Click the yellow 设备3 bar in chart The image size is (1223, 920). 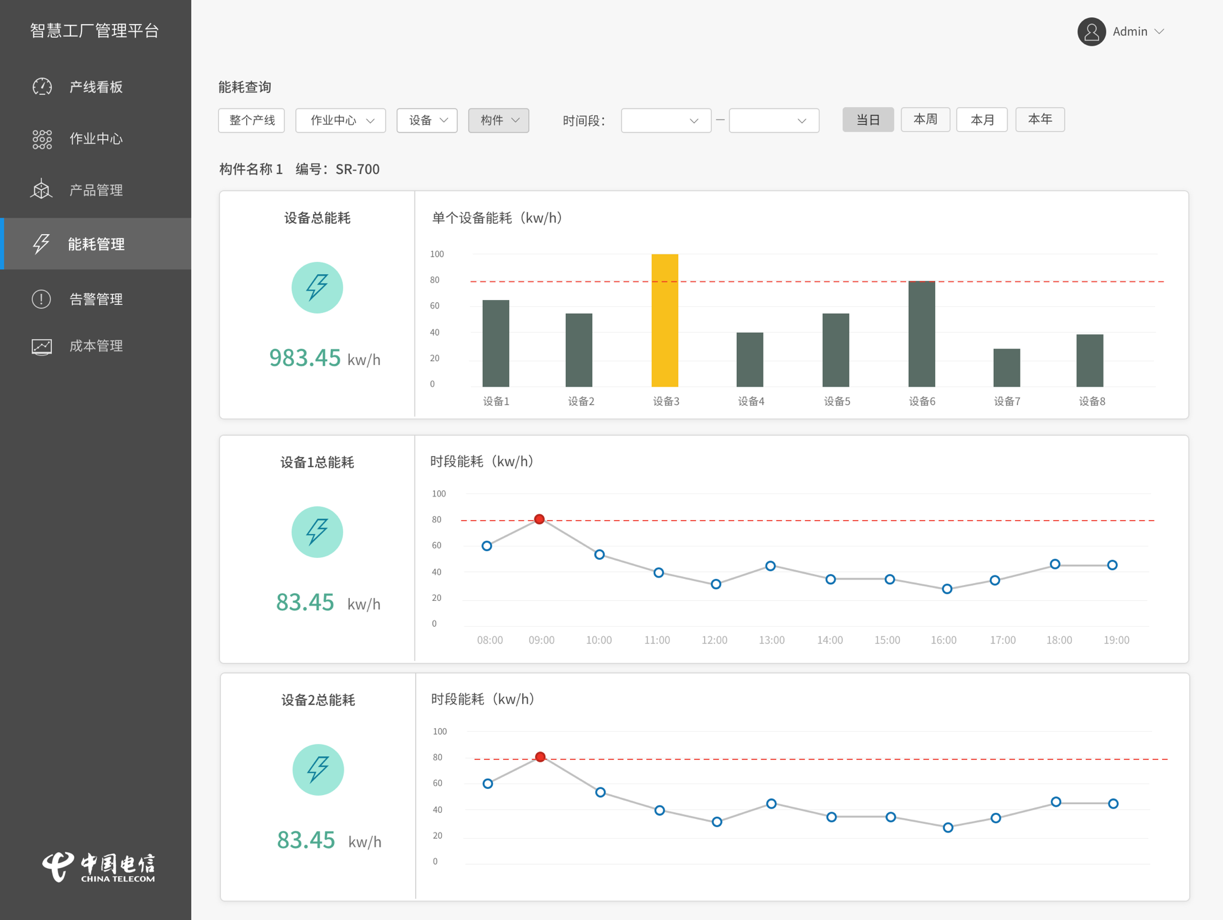click(x=665, y=320)
